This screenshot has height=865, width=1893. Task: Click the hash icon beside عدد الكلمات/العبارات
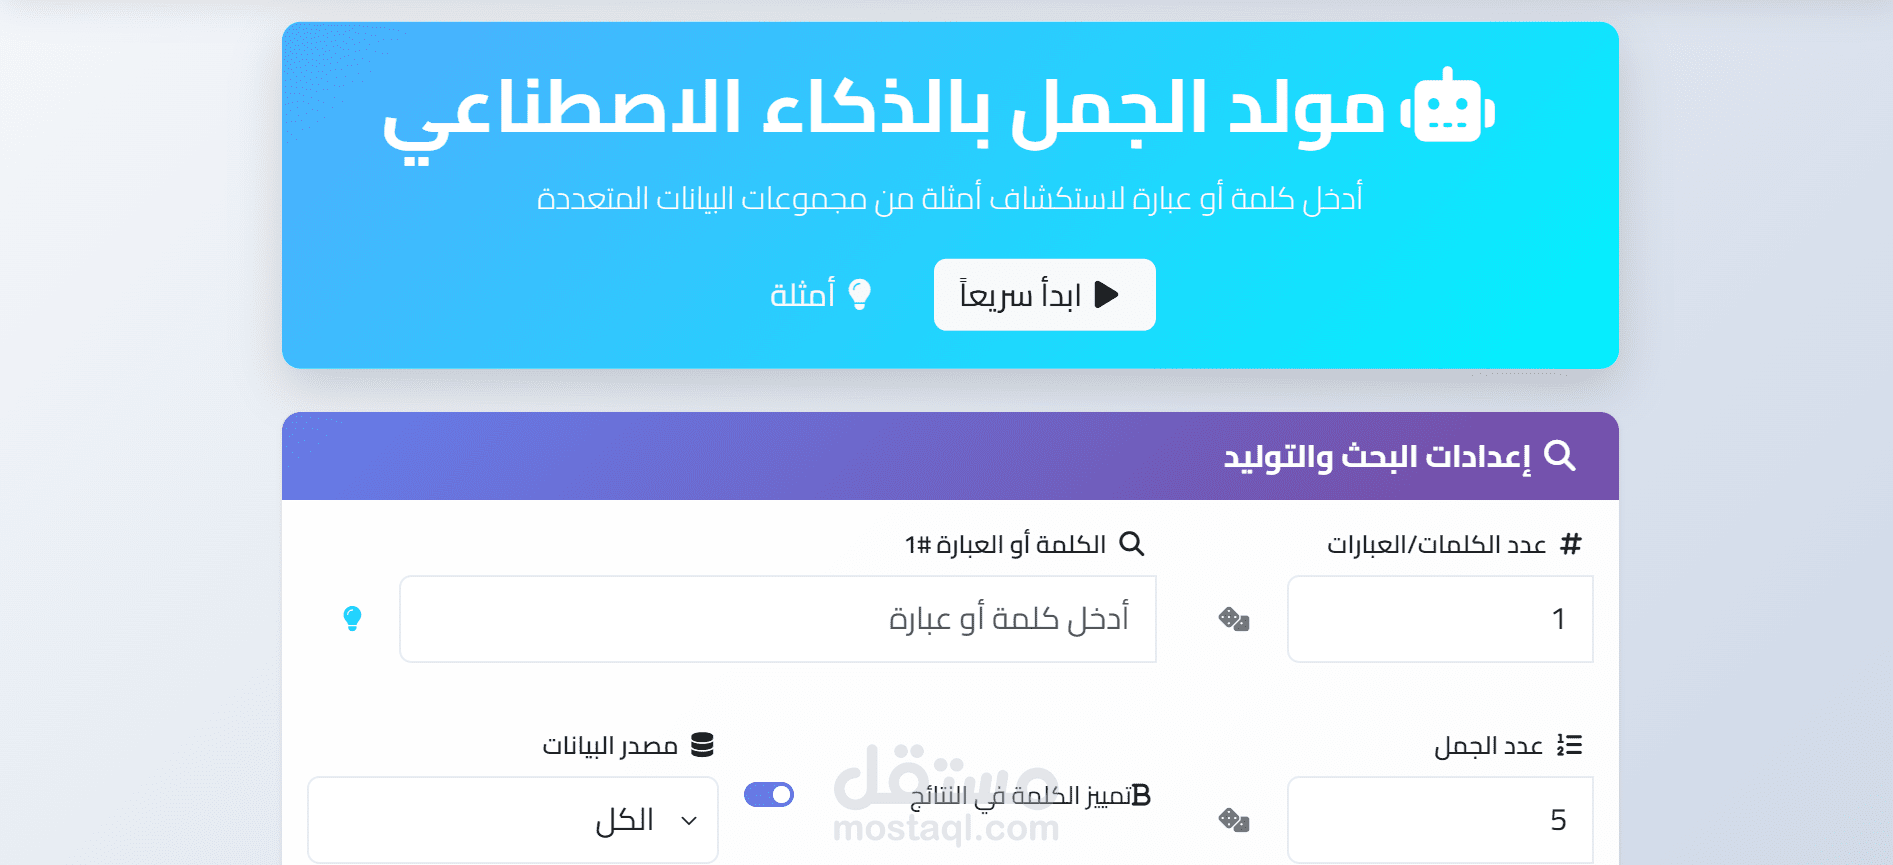[x=1571, y=544]
